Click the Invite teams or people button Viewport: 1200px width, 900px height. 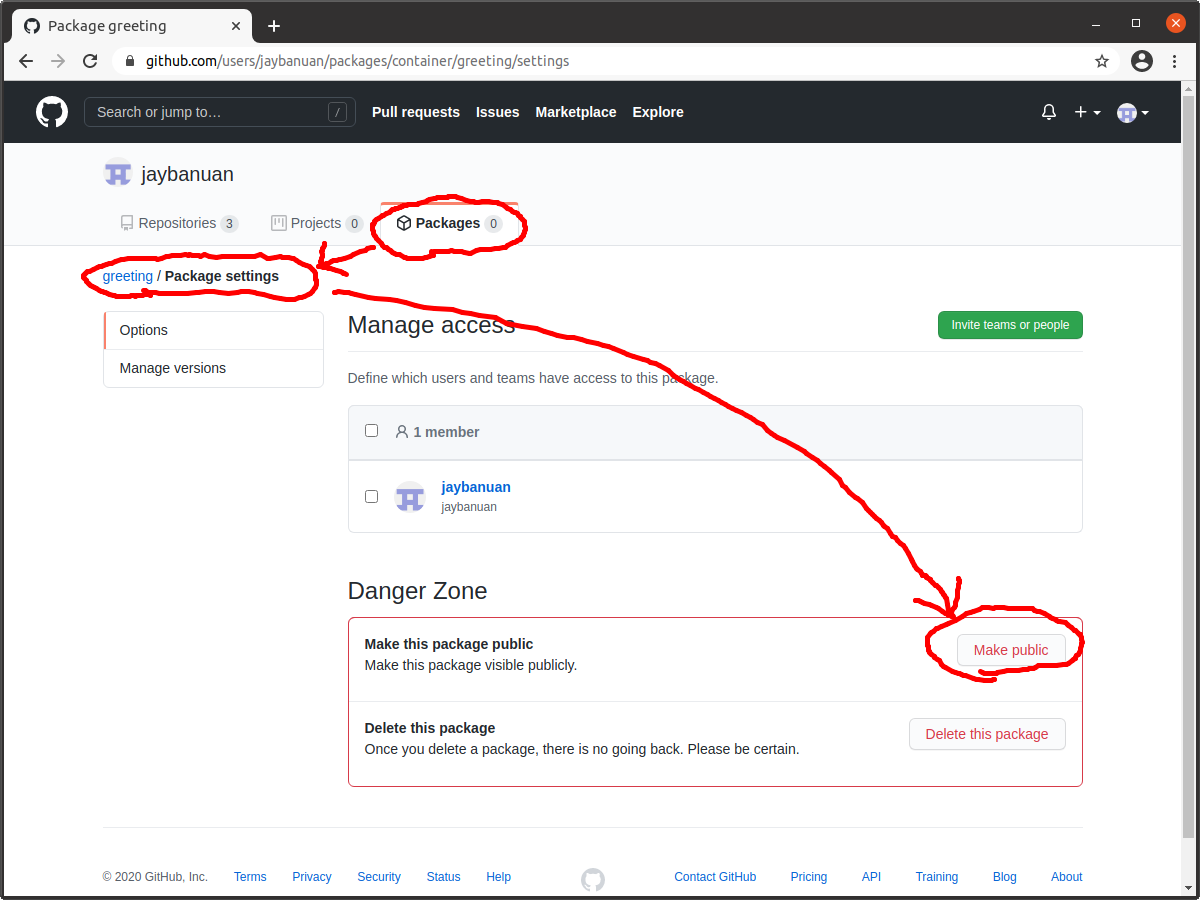click(1010, 325)
